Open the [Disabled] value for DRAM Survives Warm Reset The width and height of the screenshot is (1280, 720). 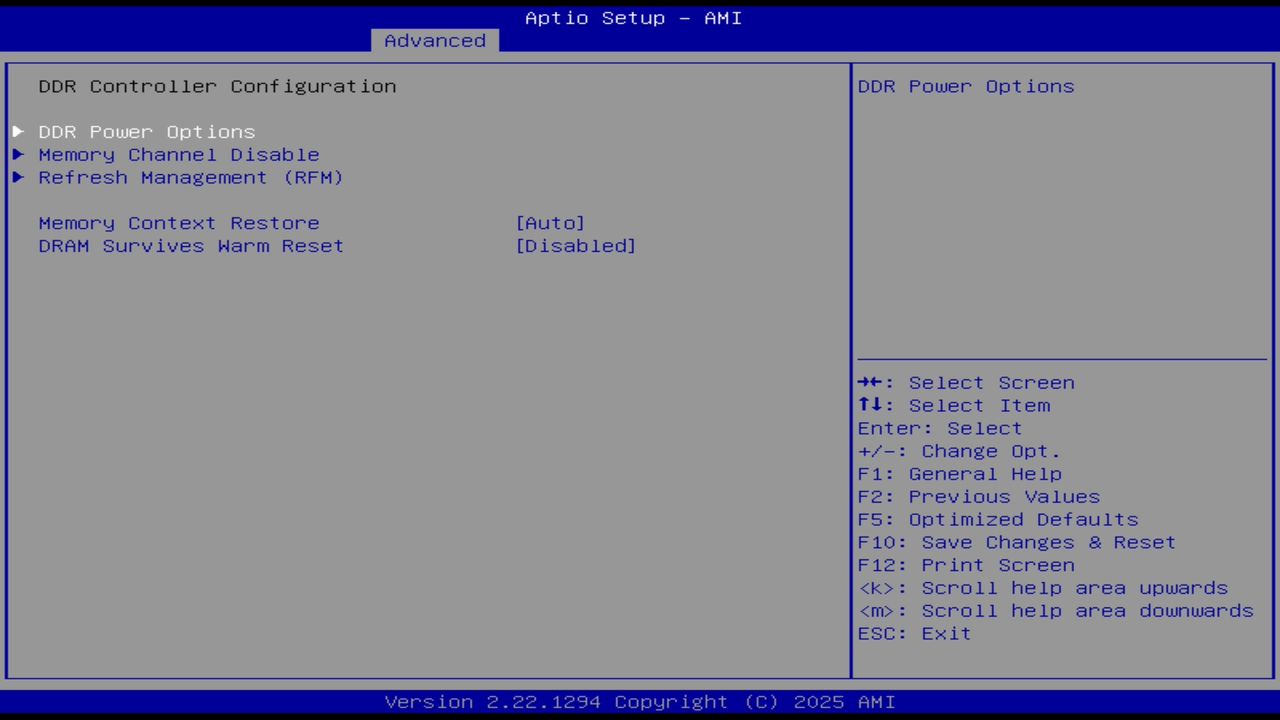coord(576,246)
